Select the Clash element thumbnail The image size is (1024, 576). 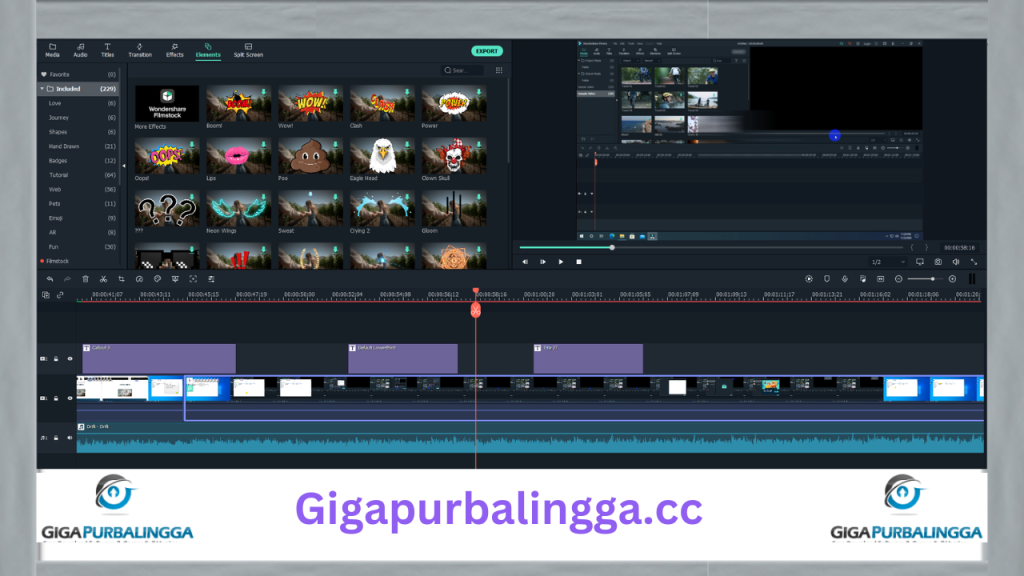382,103
